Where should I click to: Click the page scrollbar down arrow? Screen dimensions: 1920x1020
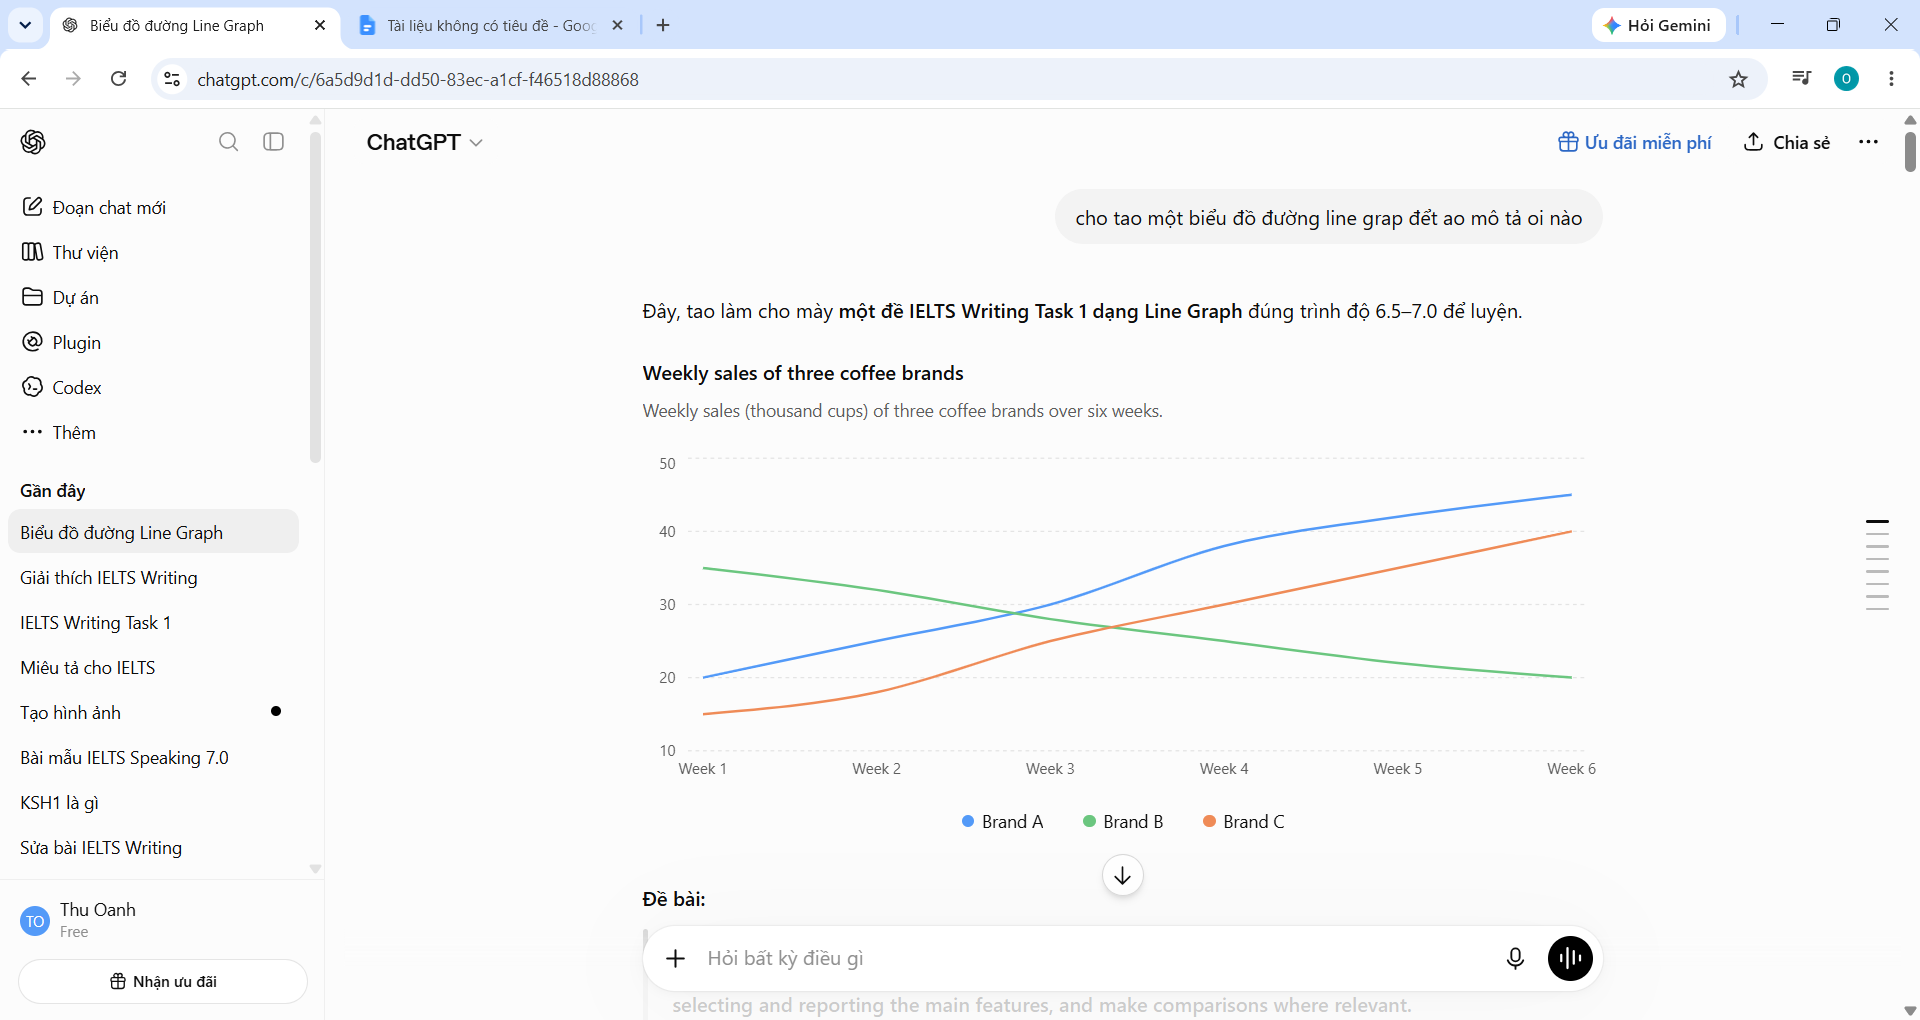(1910, 1011)
